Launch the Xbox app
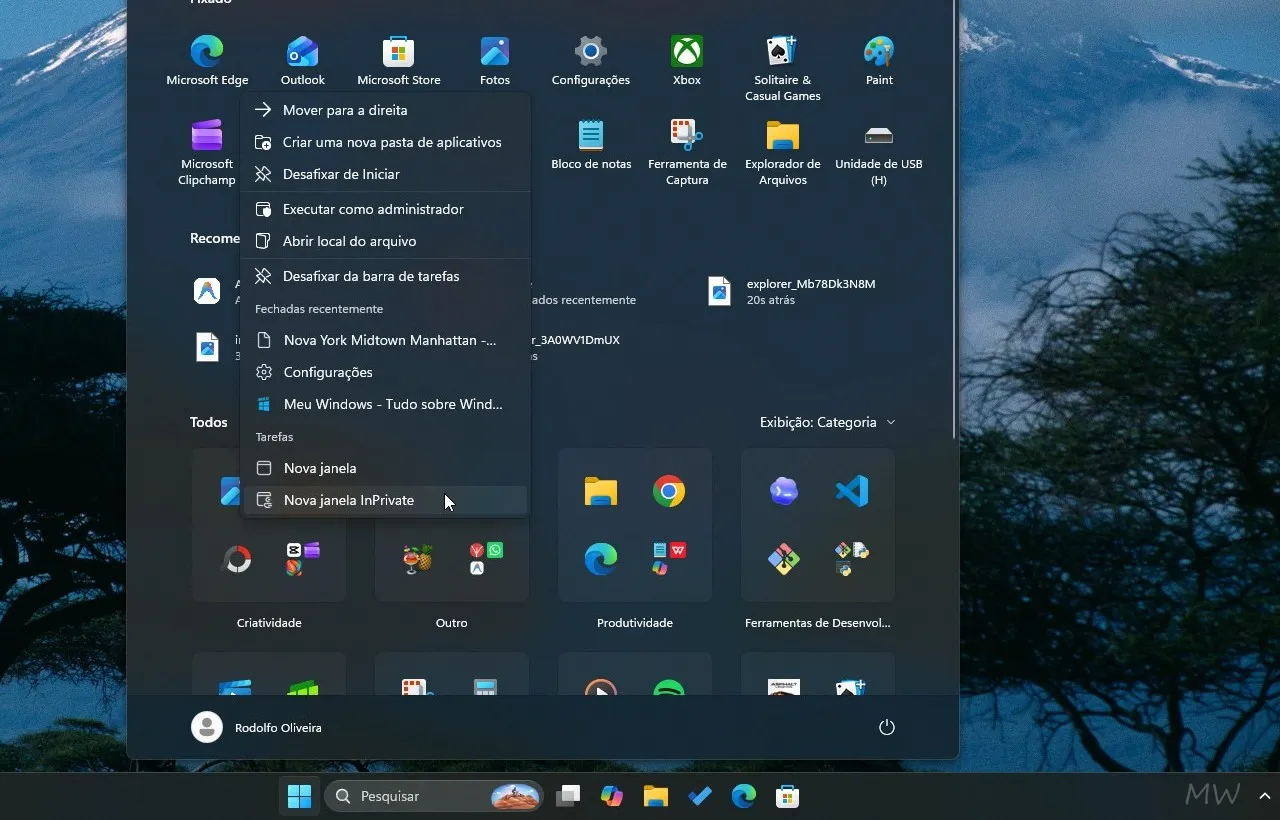The height and width of the screenshot is (820, 1280). [686, 61]
